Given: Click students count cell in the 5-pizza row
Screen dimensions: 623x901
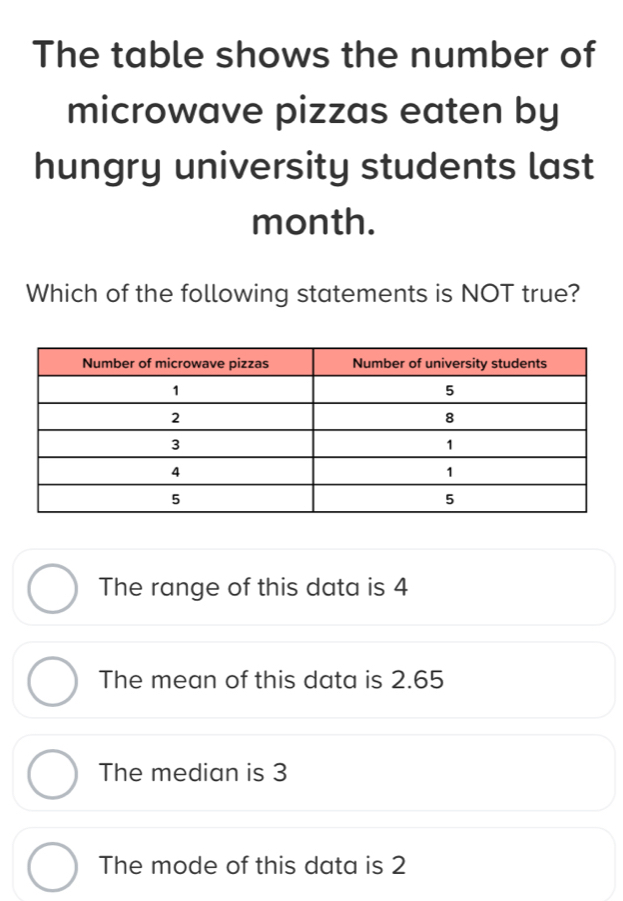Looking at the screenshot, I should click(x=449, y=498).
